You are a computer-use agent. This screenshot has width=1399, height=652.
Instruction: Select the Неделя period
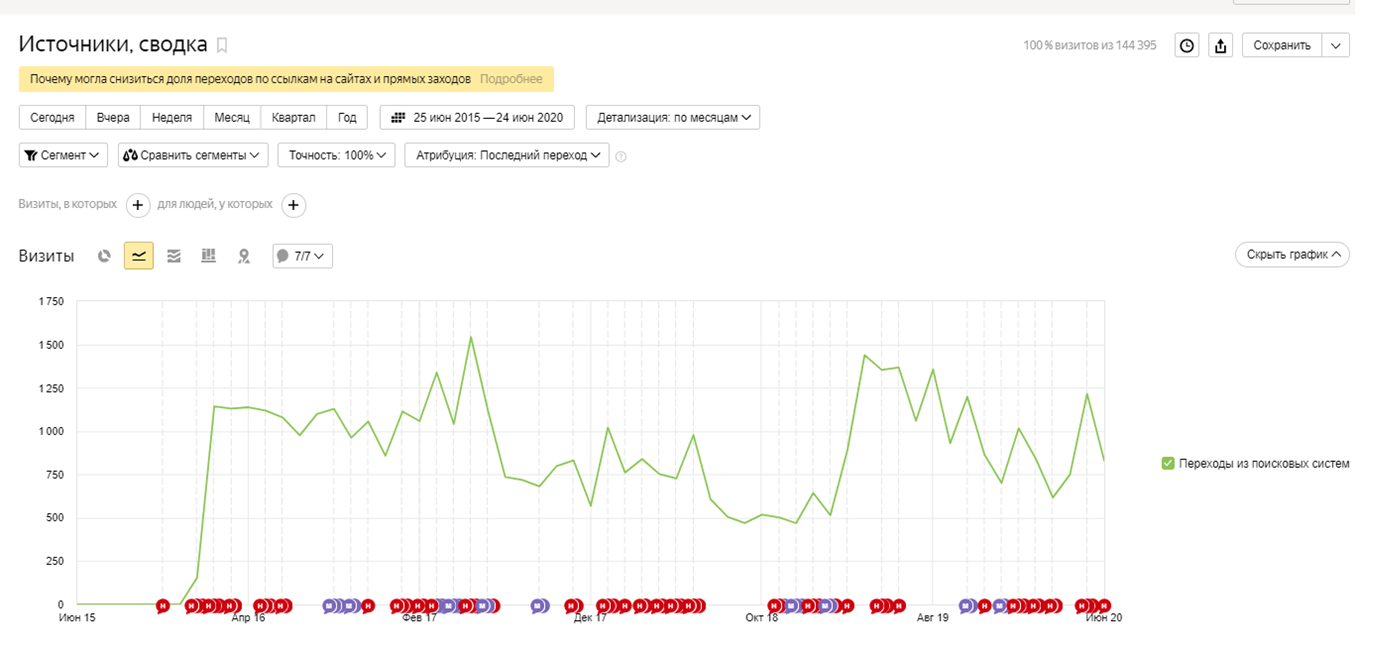click(x=172, y=117)
